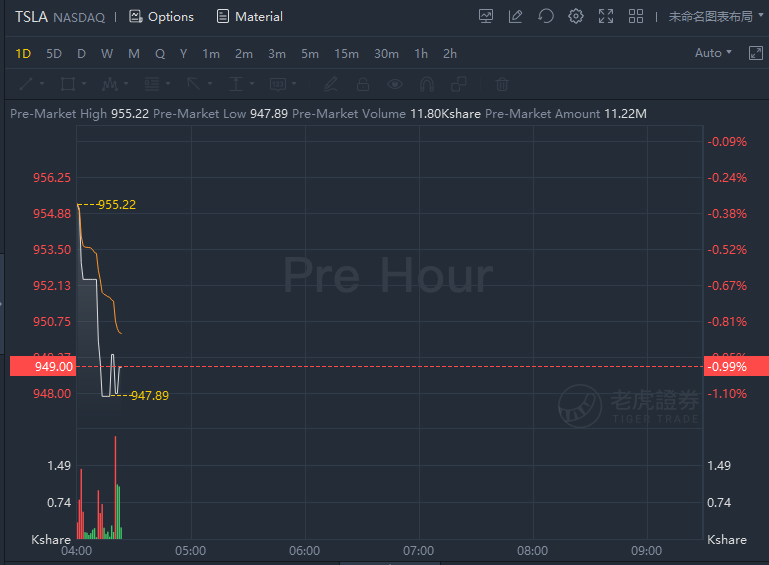Select the 5m interval

point(310,53)
